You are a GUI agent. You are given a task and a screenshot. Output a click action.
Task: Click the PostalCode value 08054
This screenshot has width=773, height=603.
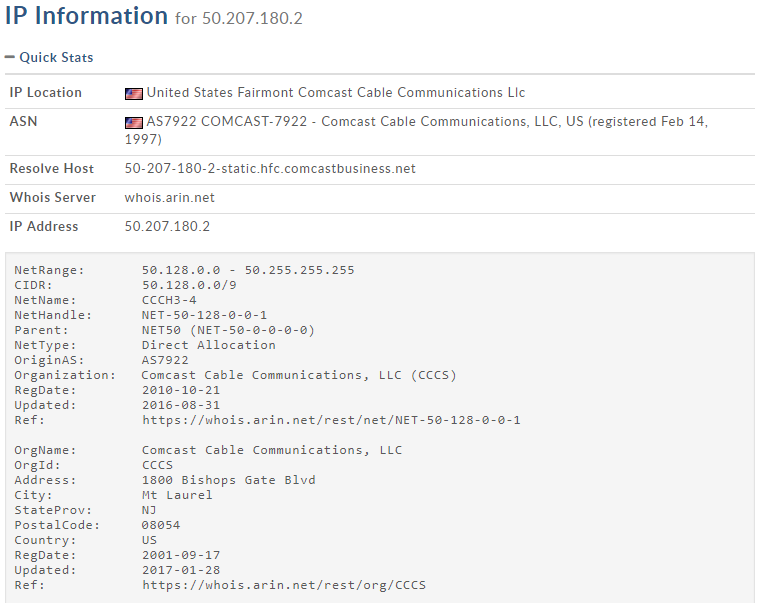161,525
